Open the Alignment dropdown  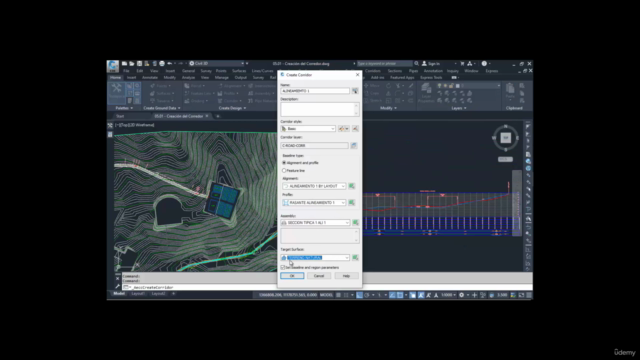click(343, 186)
